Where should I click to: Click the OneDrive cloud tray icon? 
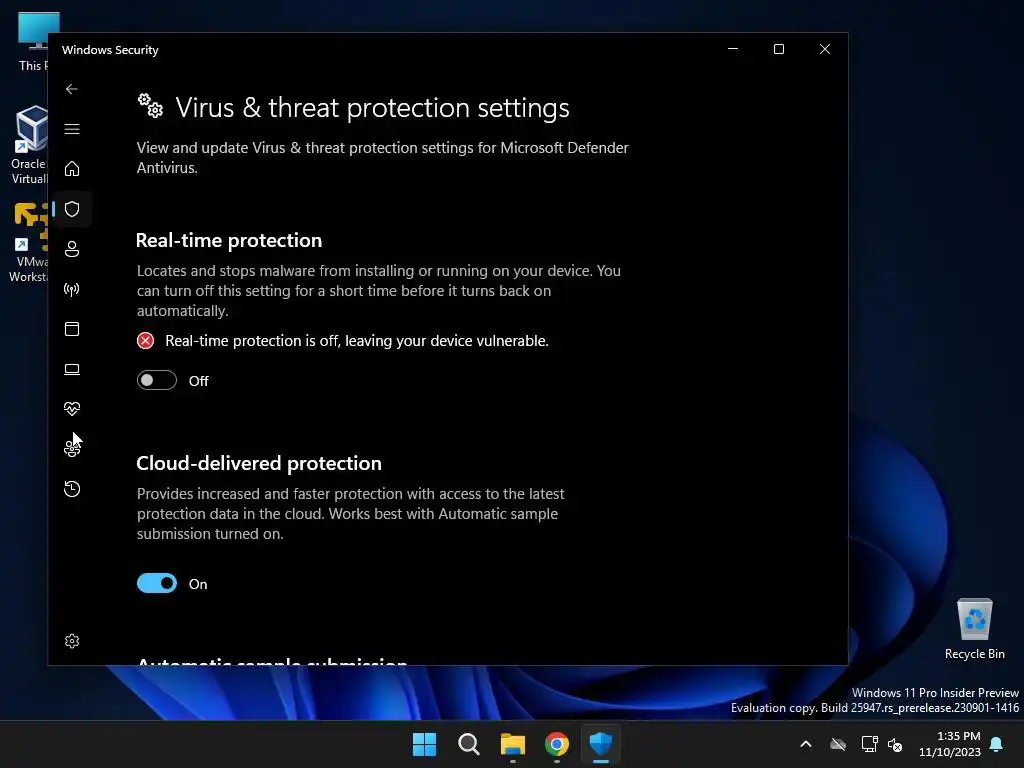click(x=838, y=744)
